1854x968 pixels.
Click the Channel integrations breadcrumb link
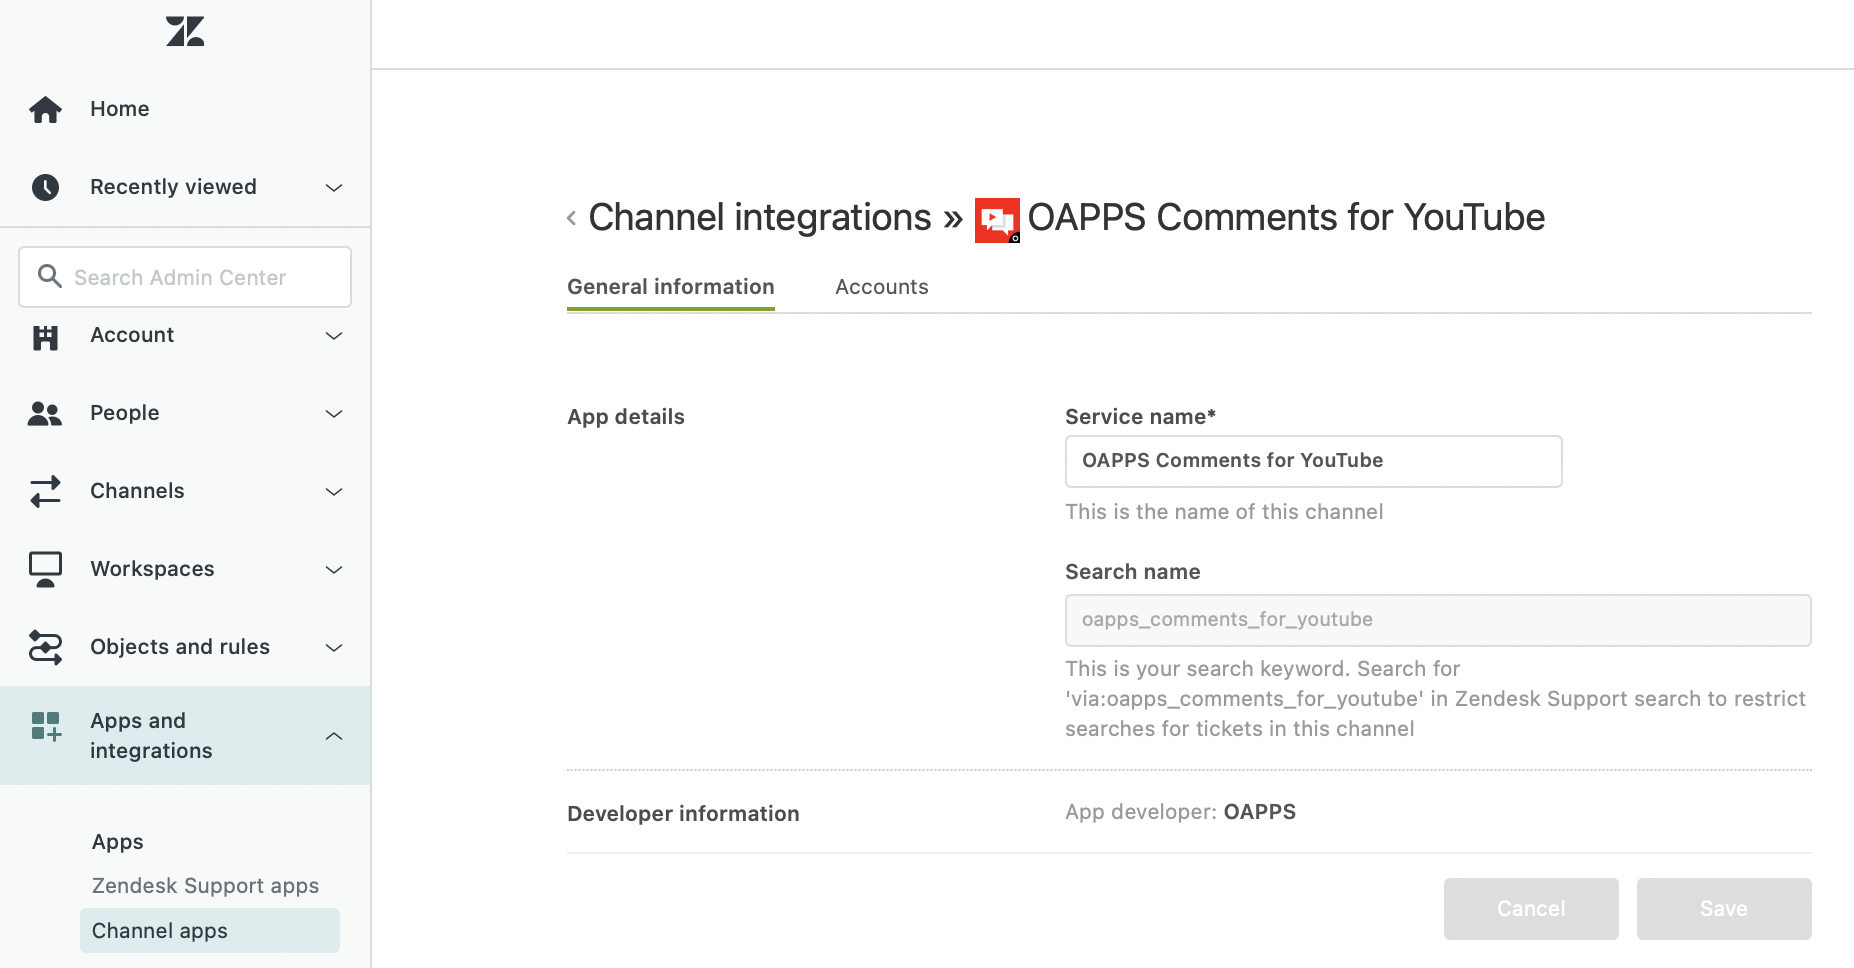click(760, 218)
